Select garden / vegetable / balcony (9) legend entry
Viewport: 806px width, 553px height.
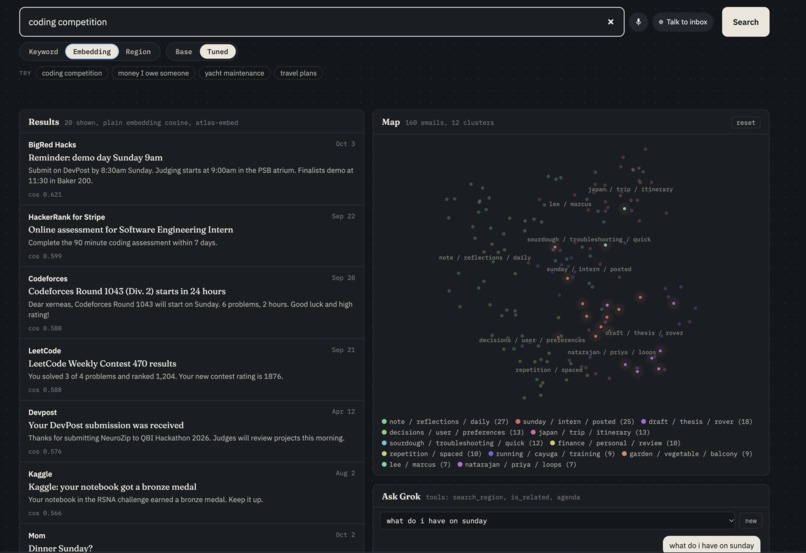(687, 454)
